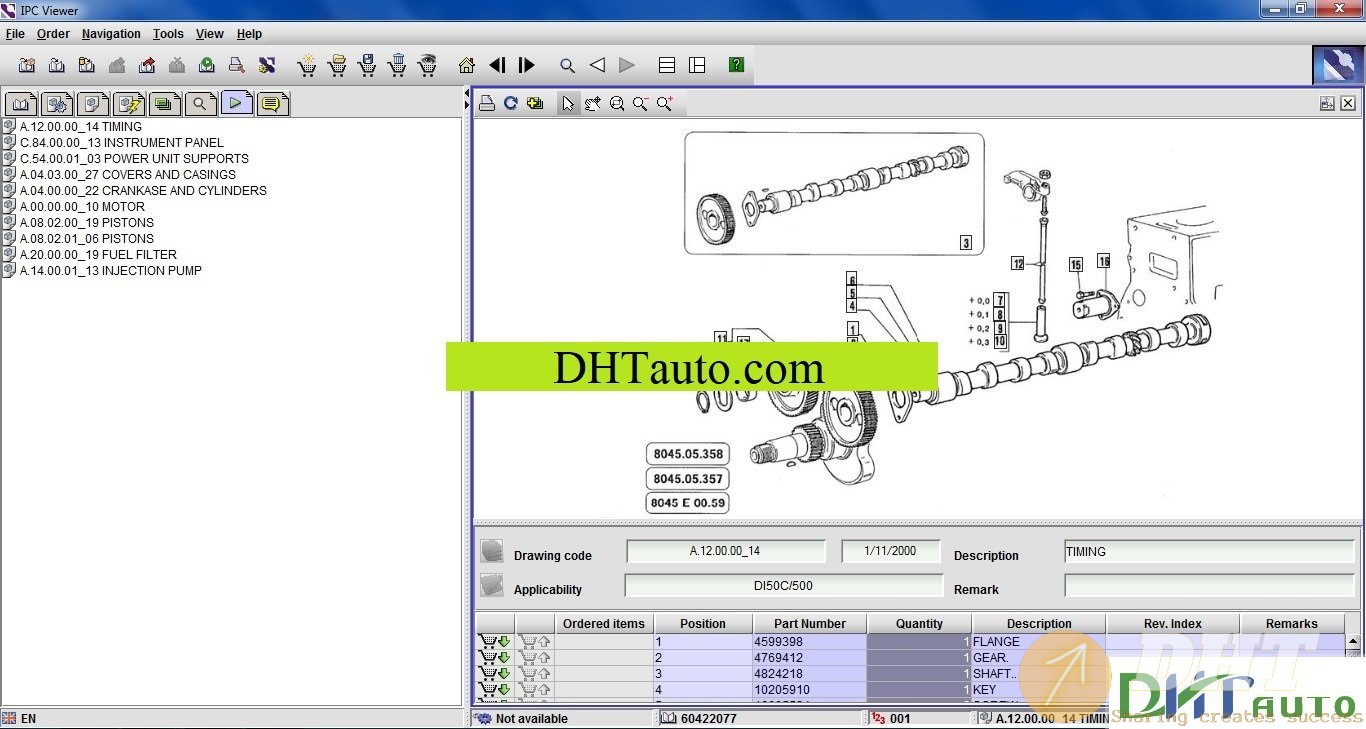The image size is (1366, 729).
Task: Open the magnifier search tab in the left panel
Action: [201, 103]
